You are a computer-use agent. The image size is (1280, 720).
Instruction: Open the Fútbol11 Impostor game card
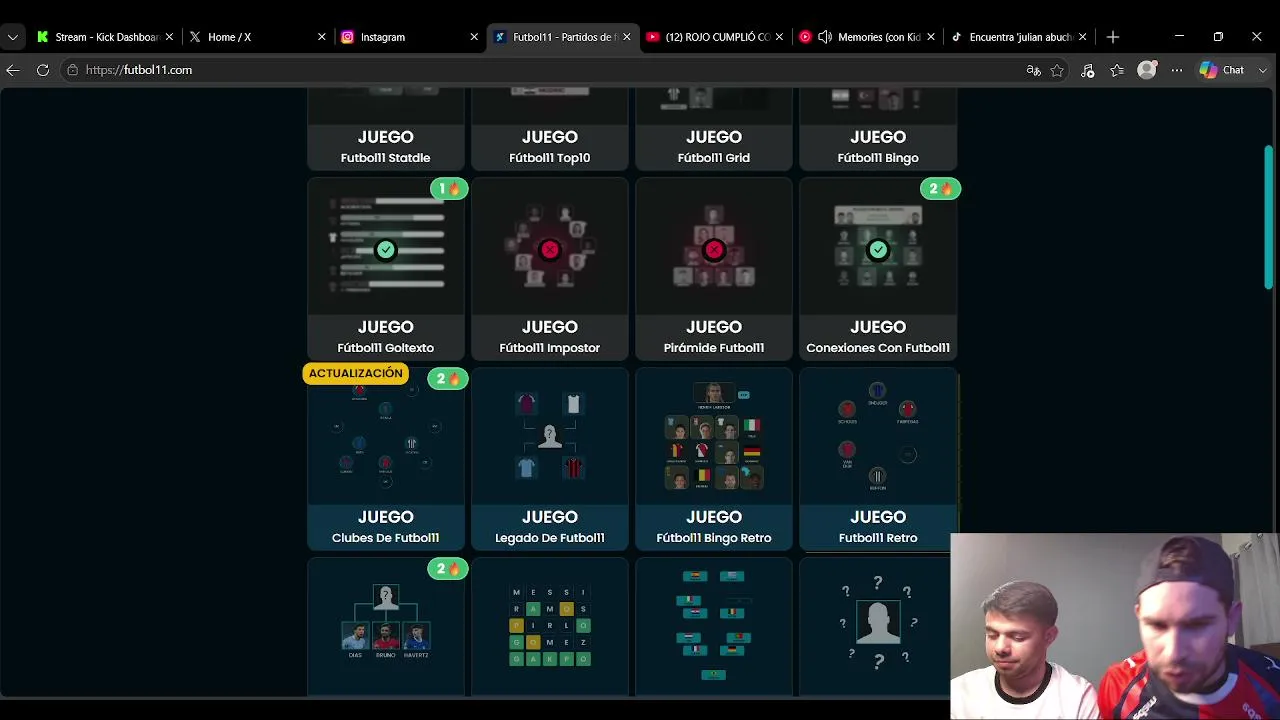coord(549,268)
